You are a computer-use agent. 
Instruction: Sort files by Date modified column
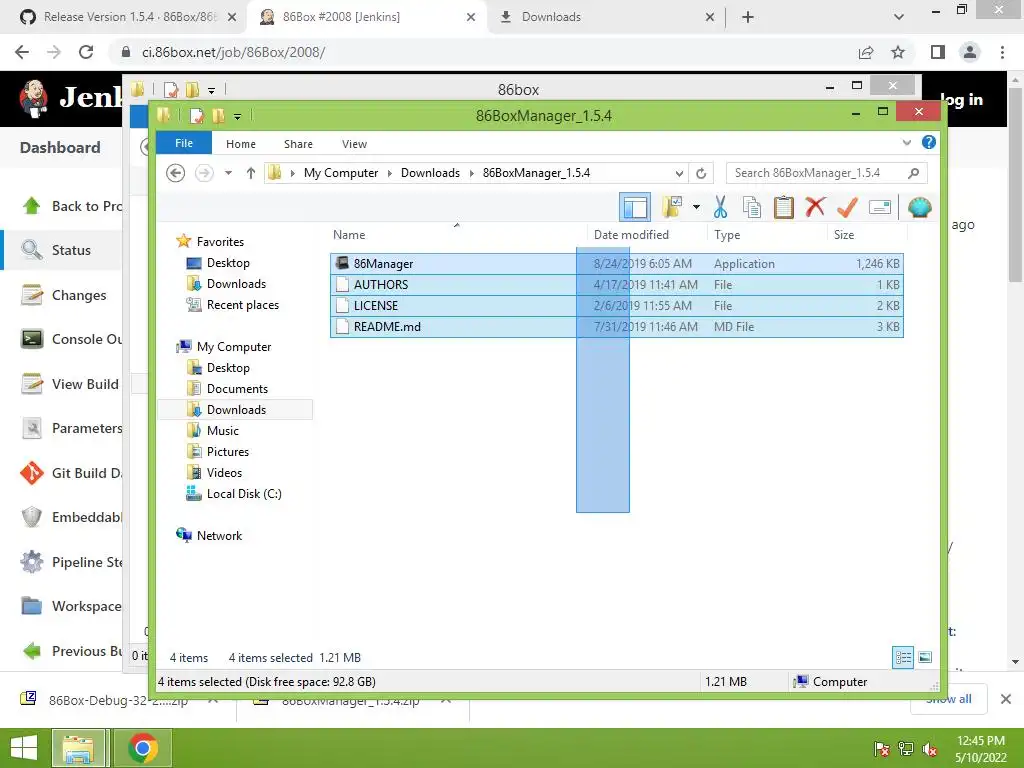pos(632,234)
